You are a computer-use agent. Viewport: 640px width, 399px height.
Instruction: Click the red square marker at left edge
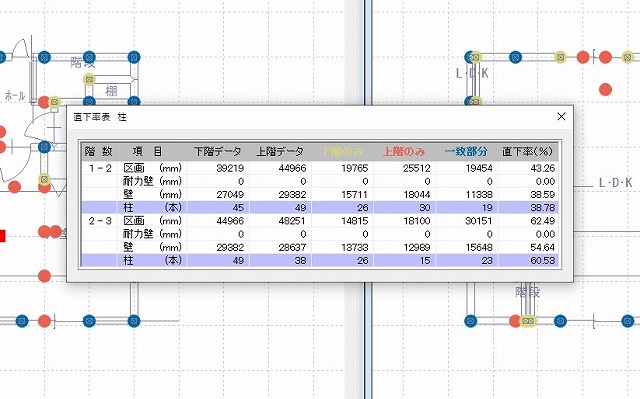click(x=2, y=236)
